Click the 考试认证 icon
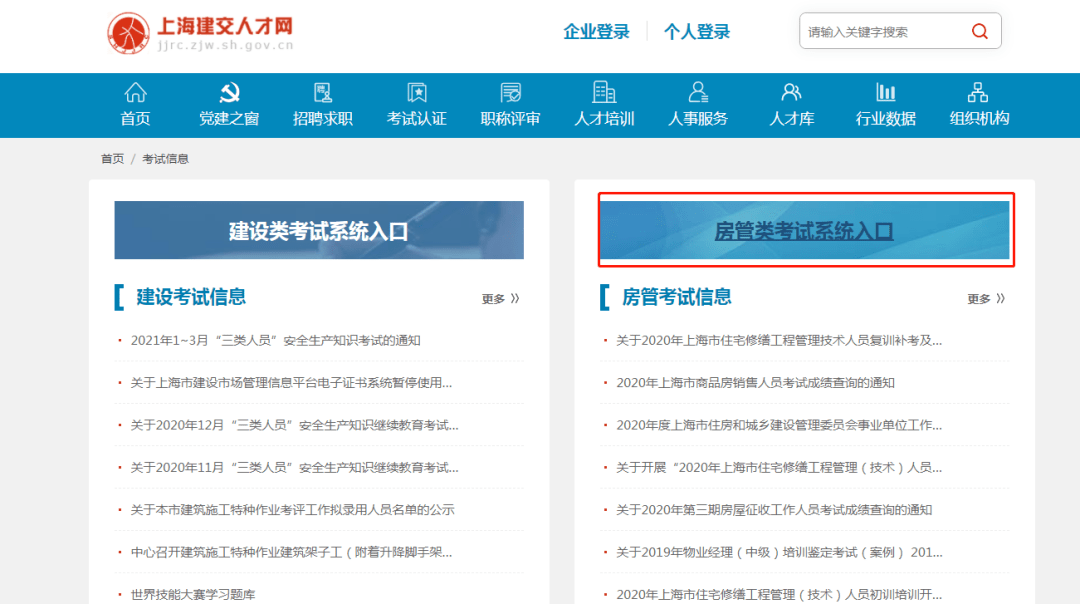 [417, 92]
